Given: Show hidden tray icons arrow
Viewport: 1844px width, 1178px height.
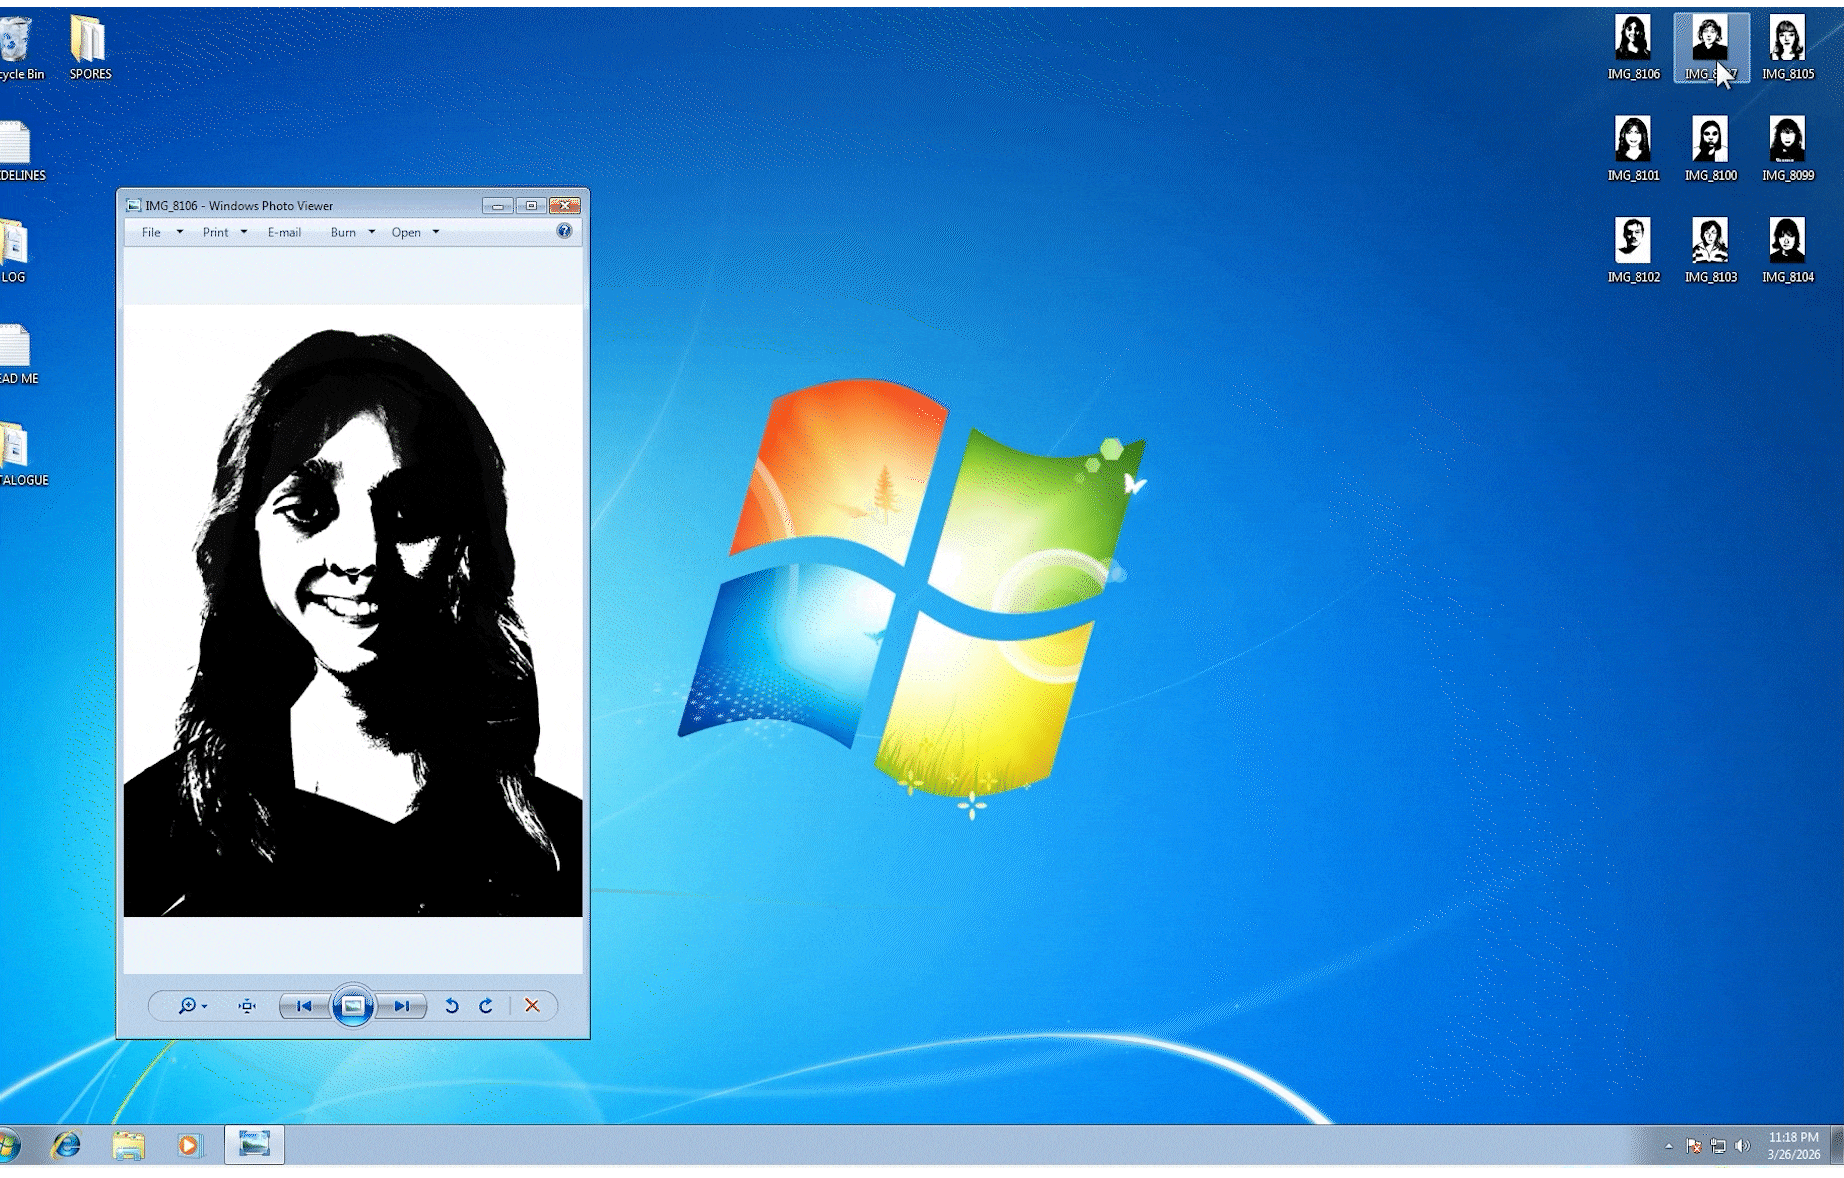Looking at the screenshot, I should tap(1668, 1146).
